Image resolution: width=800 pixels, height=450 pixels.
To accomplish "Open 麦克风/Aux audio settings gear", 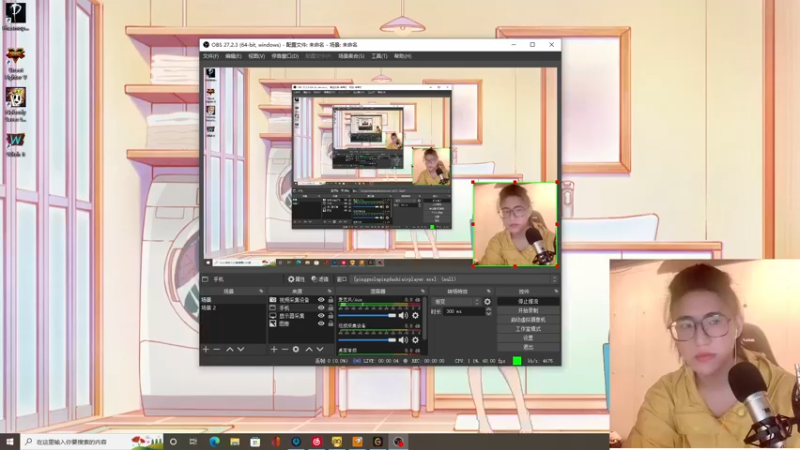I will 415,315.
